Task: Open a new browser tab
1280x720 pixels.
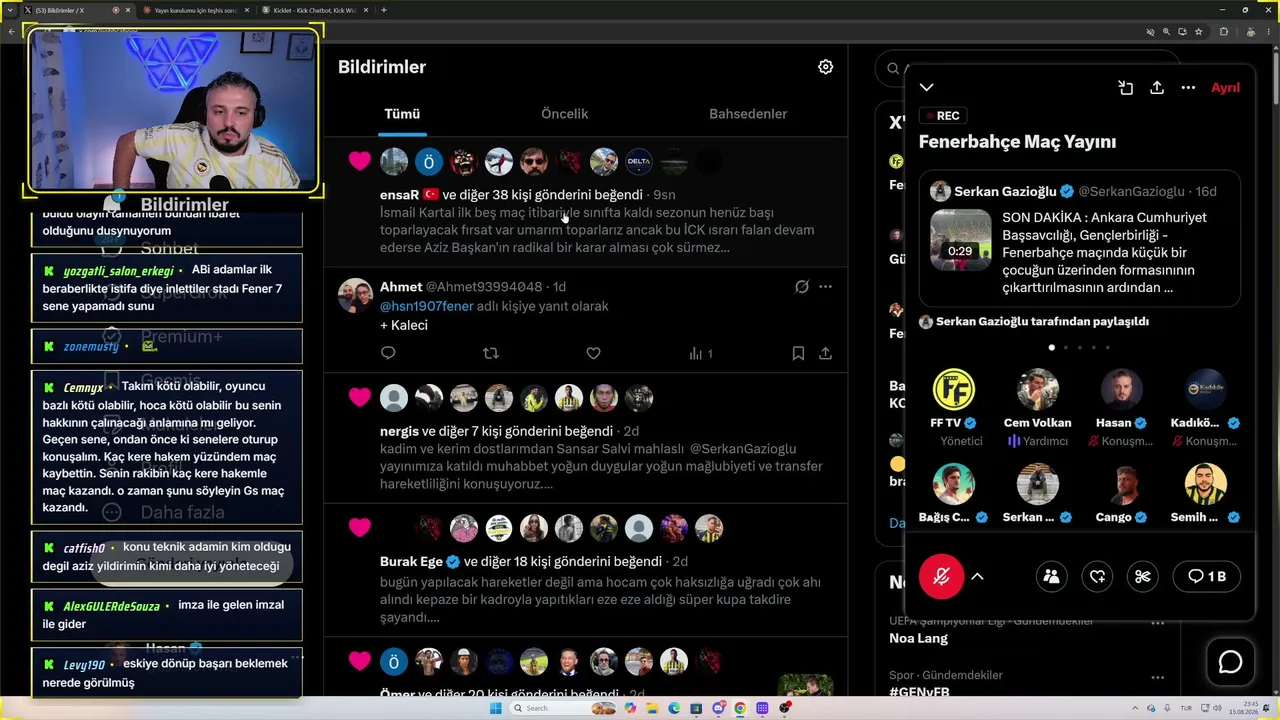Action: click(x=384, y=10)
